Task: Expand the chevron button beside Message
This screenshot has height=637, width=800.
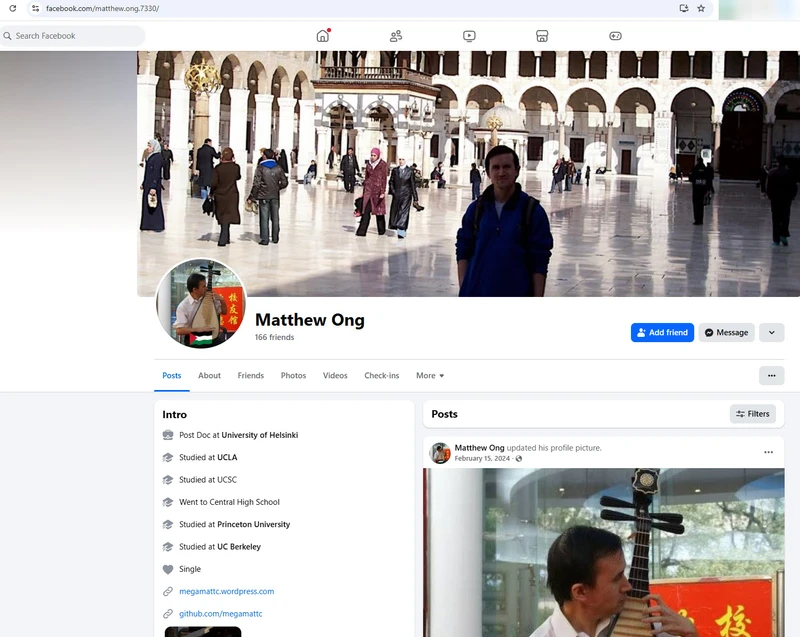Action: [x=771, y=333]
